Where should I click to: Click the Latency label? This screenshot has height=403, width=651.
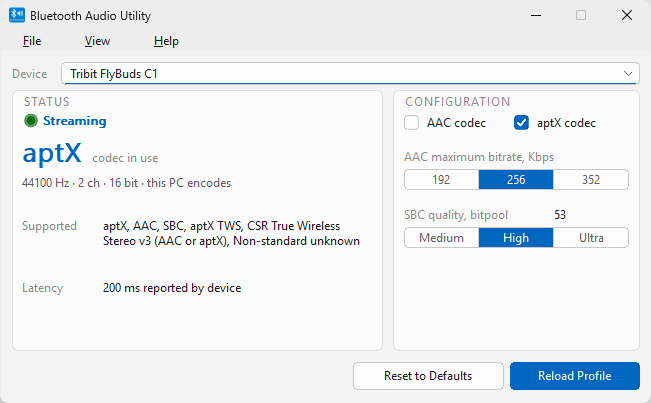point(42,288)
